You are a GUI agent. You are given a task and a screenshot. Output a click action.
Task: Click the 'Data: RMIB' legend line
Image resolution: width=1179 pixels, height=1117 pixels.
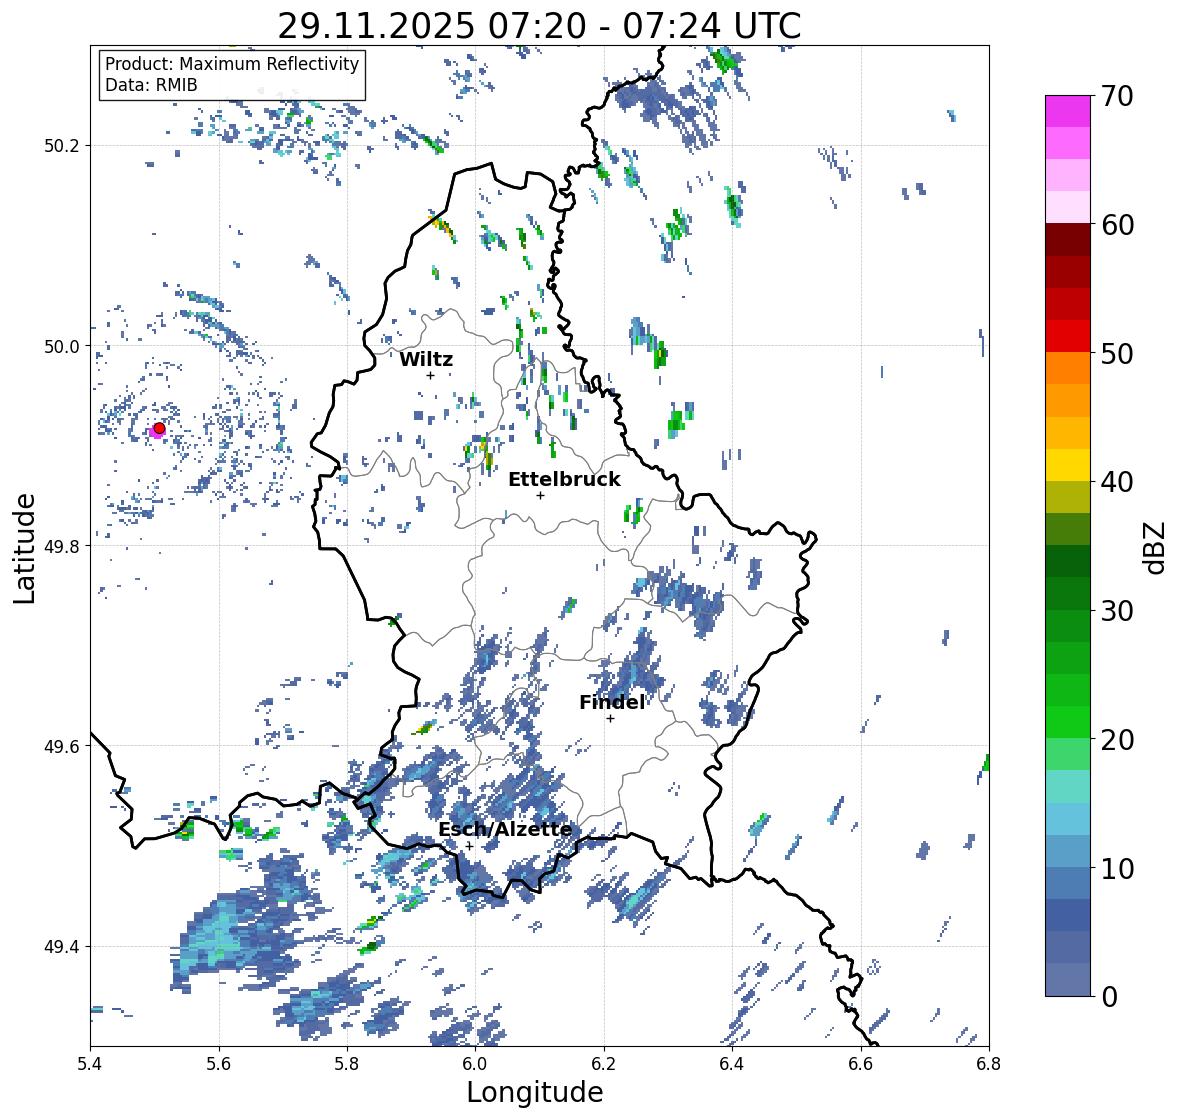point(151,85)
